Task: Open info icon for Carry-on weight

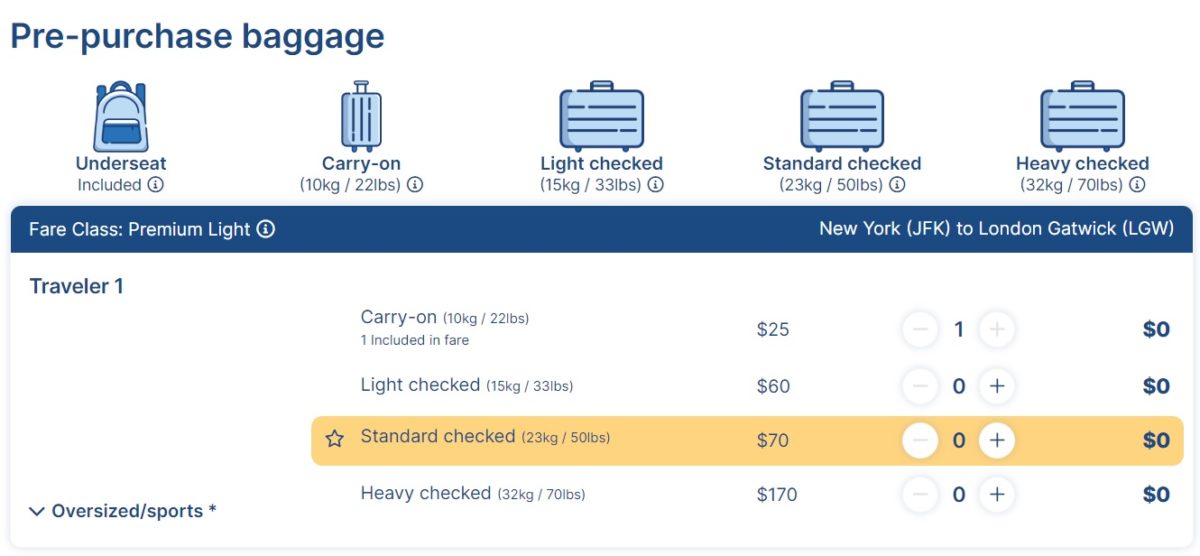Action: click(x=415, y=185)
